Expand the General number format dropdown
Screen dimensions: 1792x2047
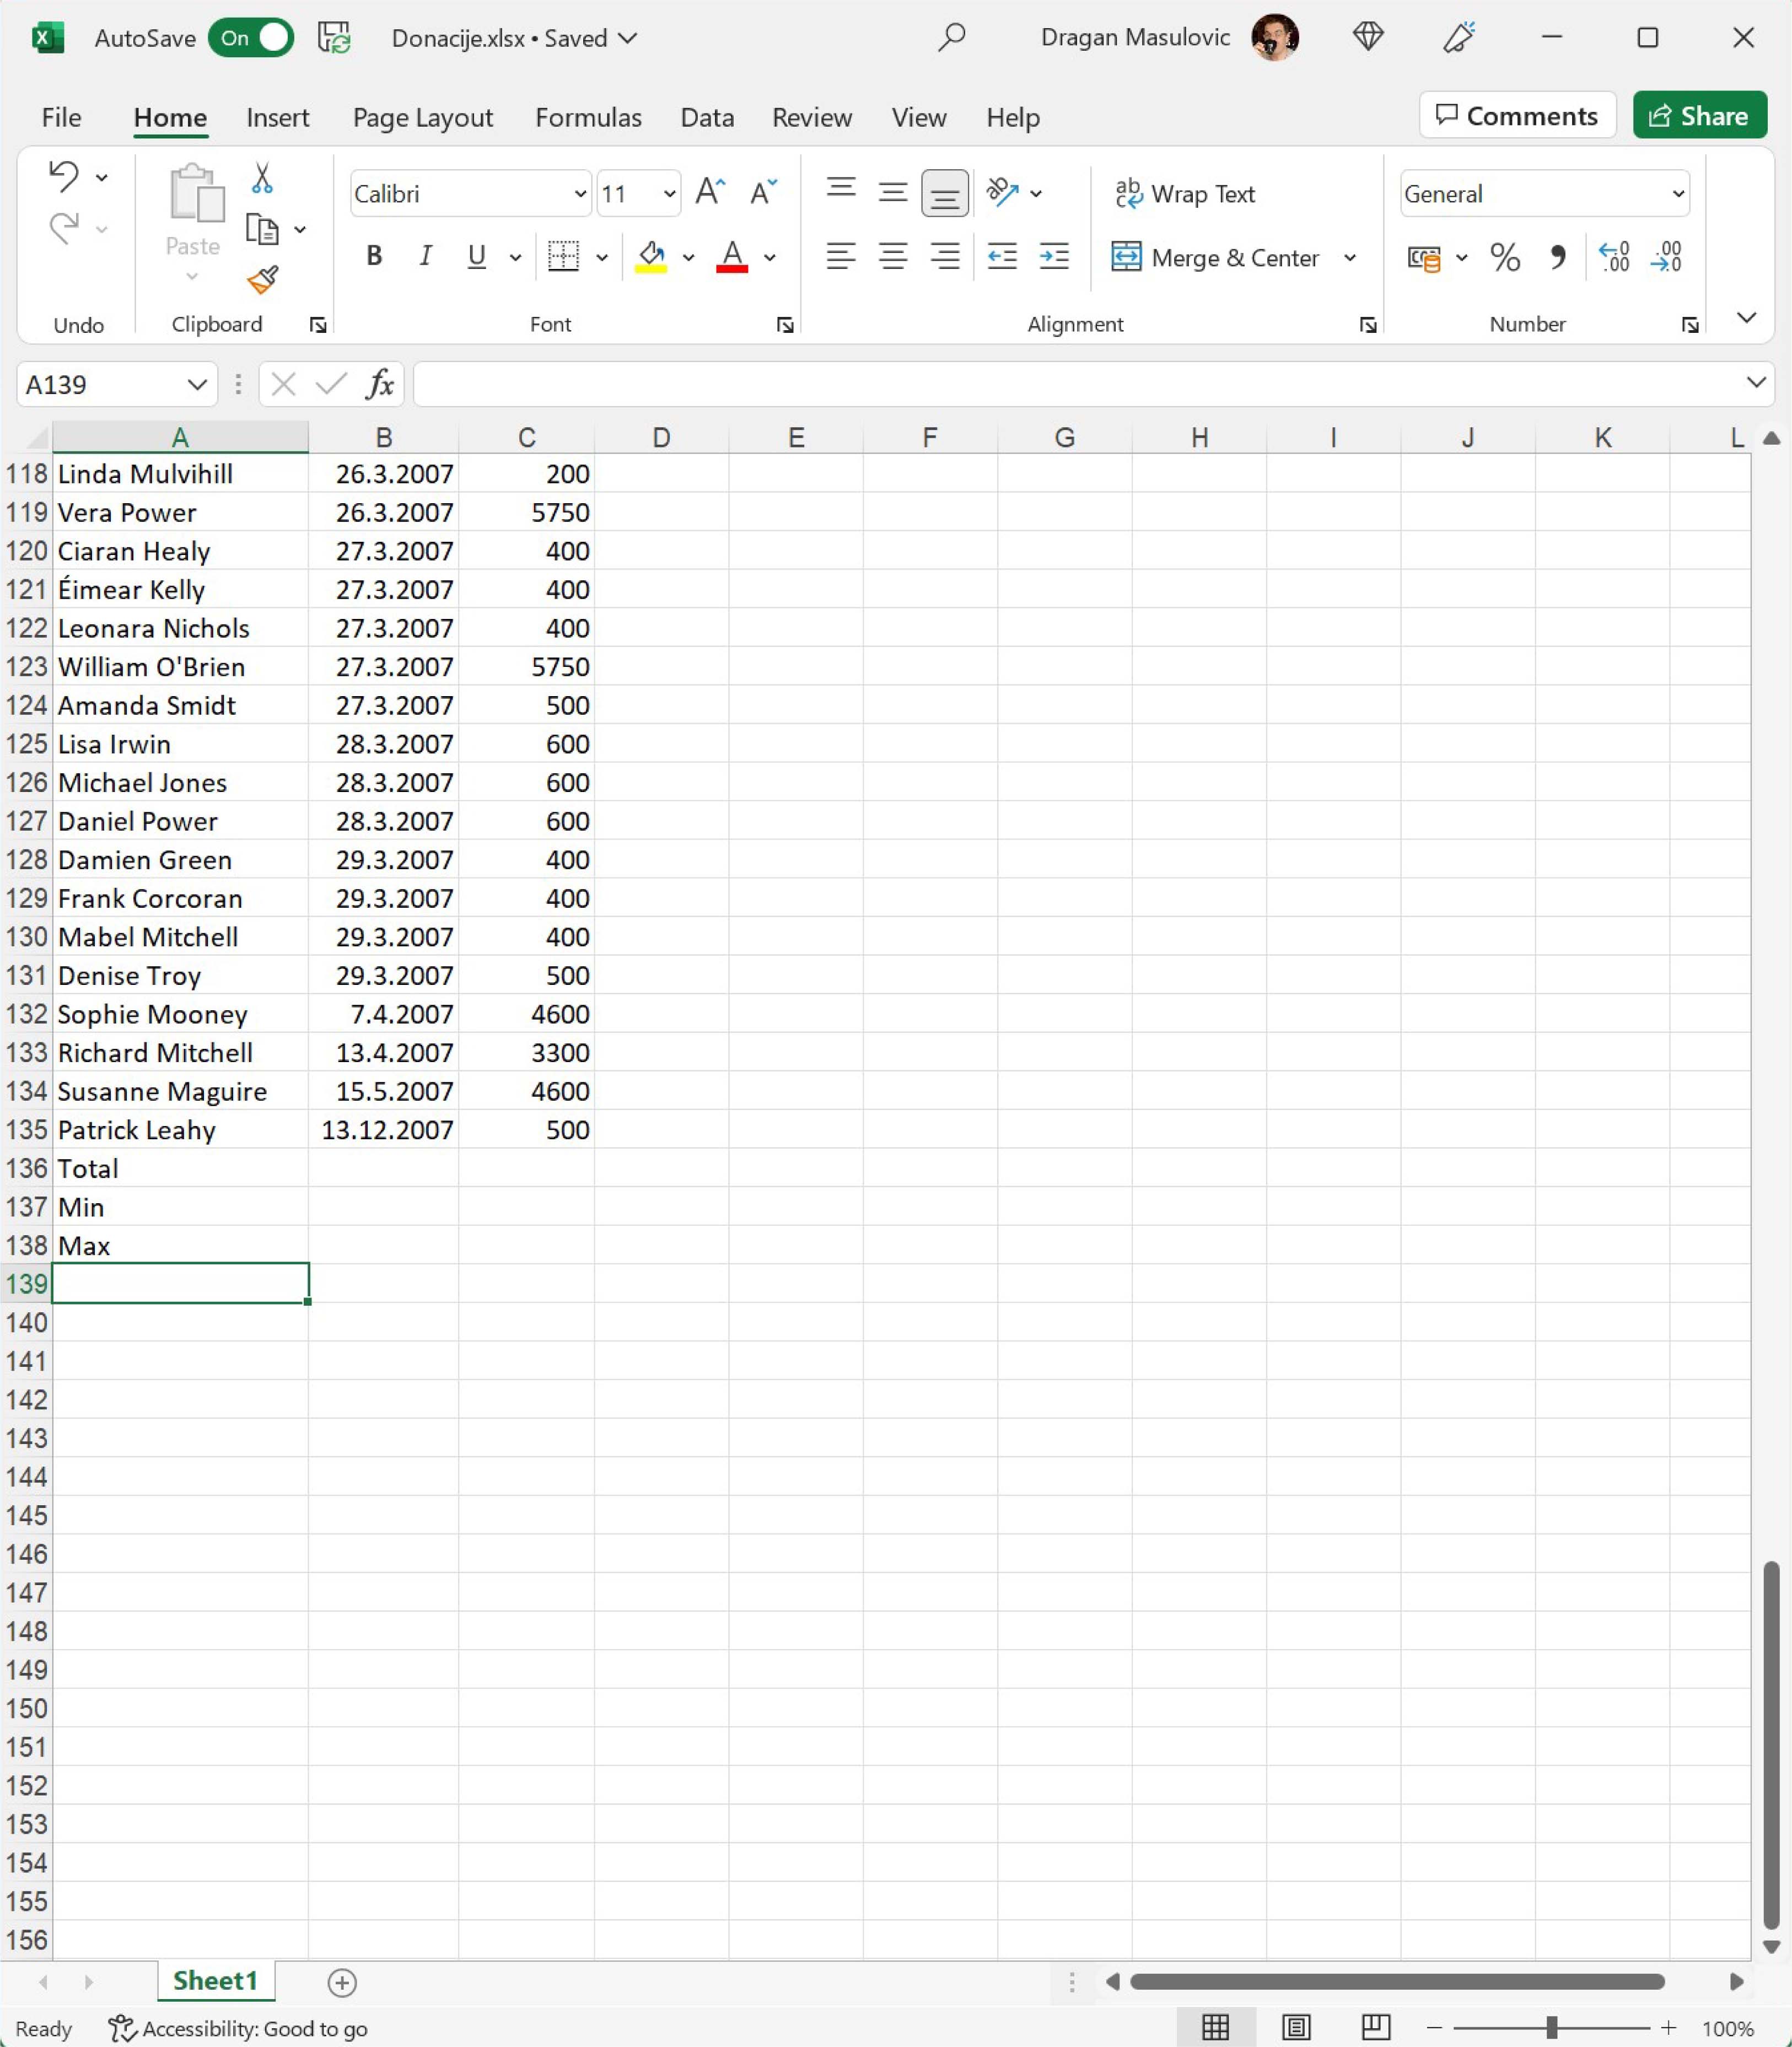pyautogui.click(x=1678, y=194)
